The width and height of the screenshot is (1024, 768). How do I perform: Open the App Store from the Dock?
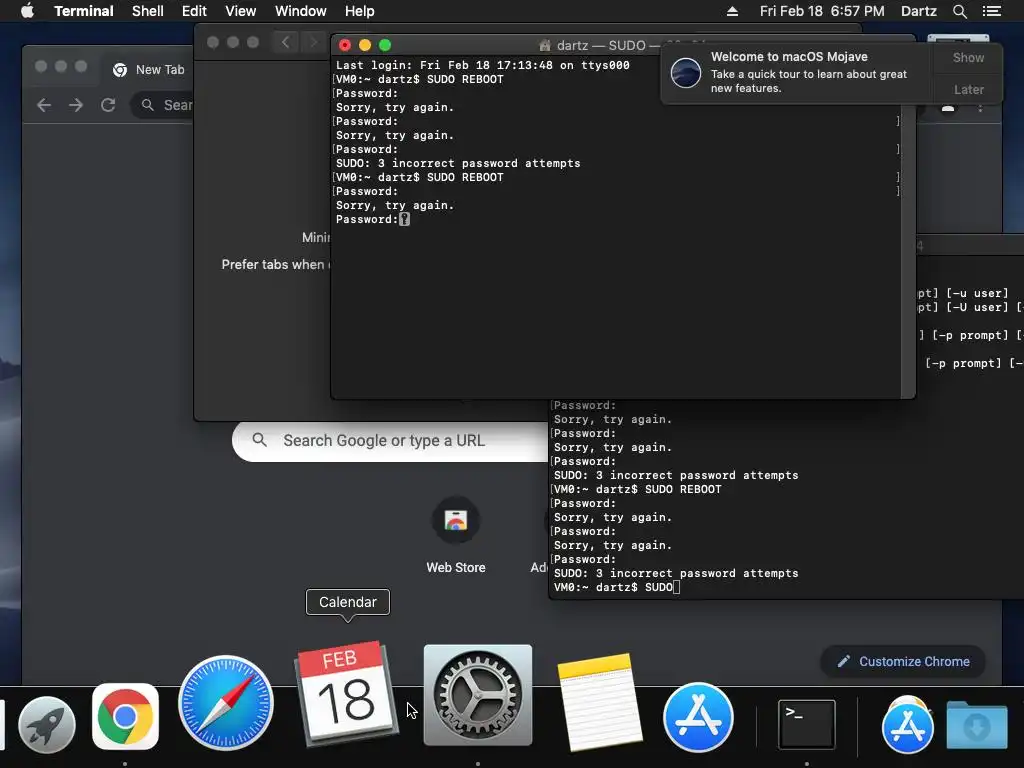click(x=698, y=717)
